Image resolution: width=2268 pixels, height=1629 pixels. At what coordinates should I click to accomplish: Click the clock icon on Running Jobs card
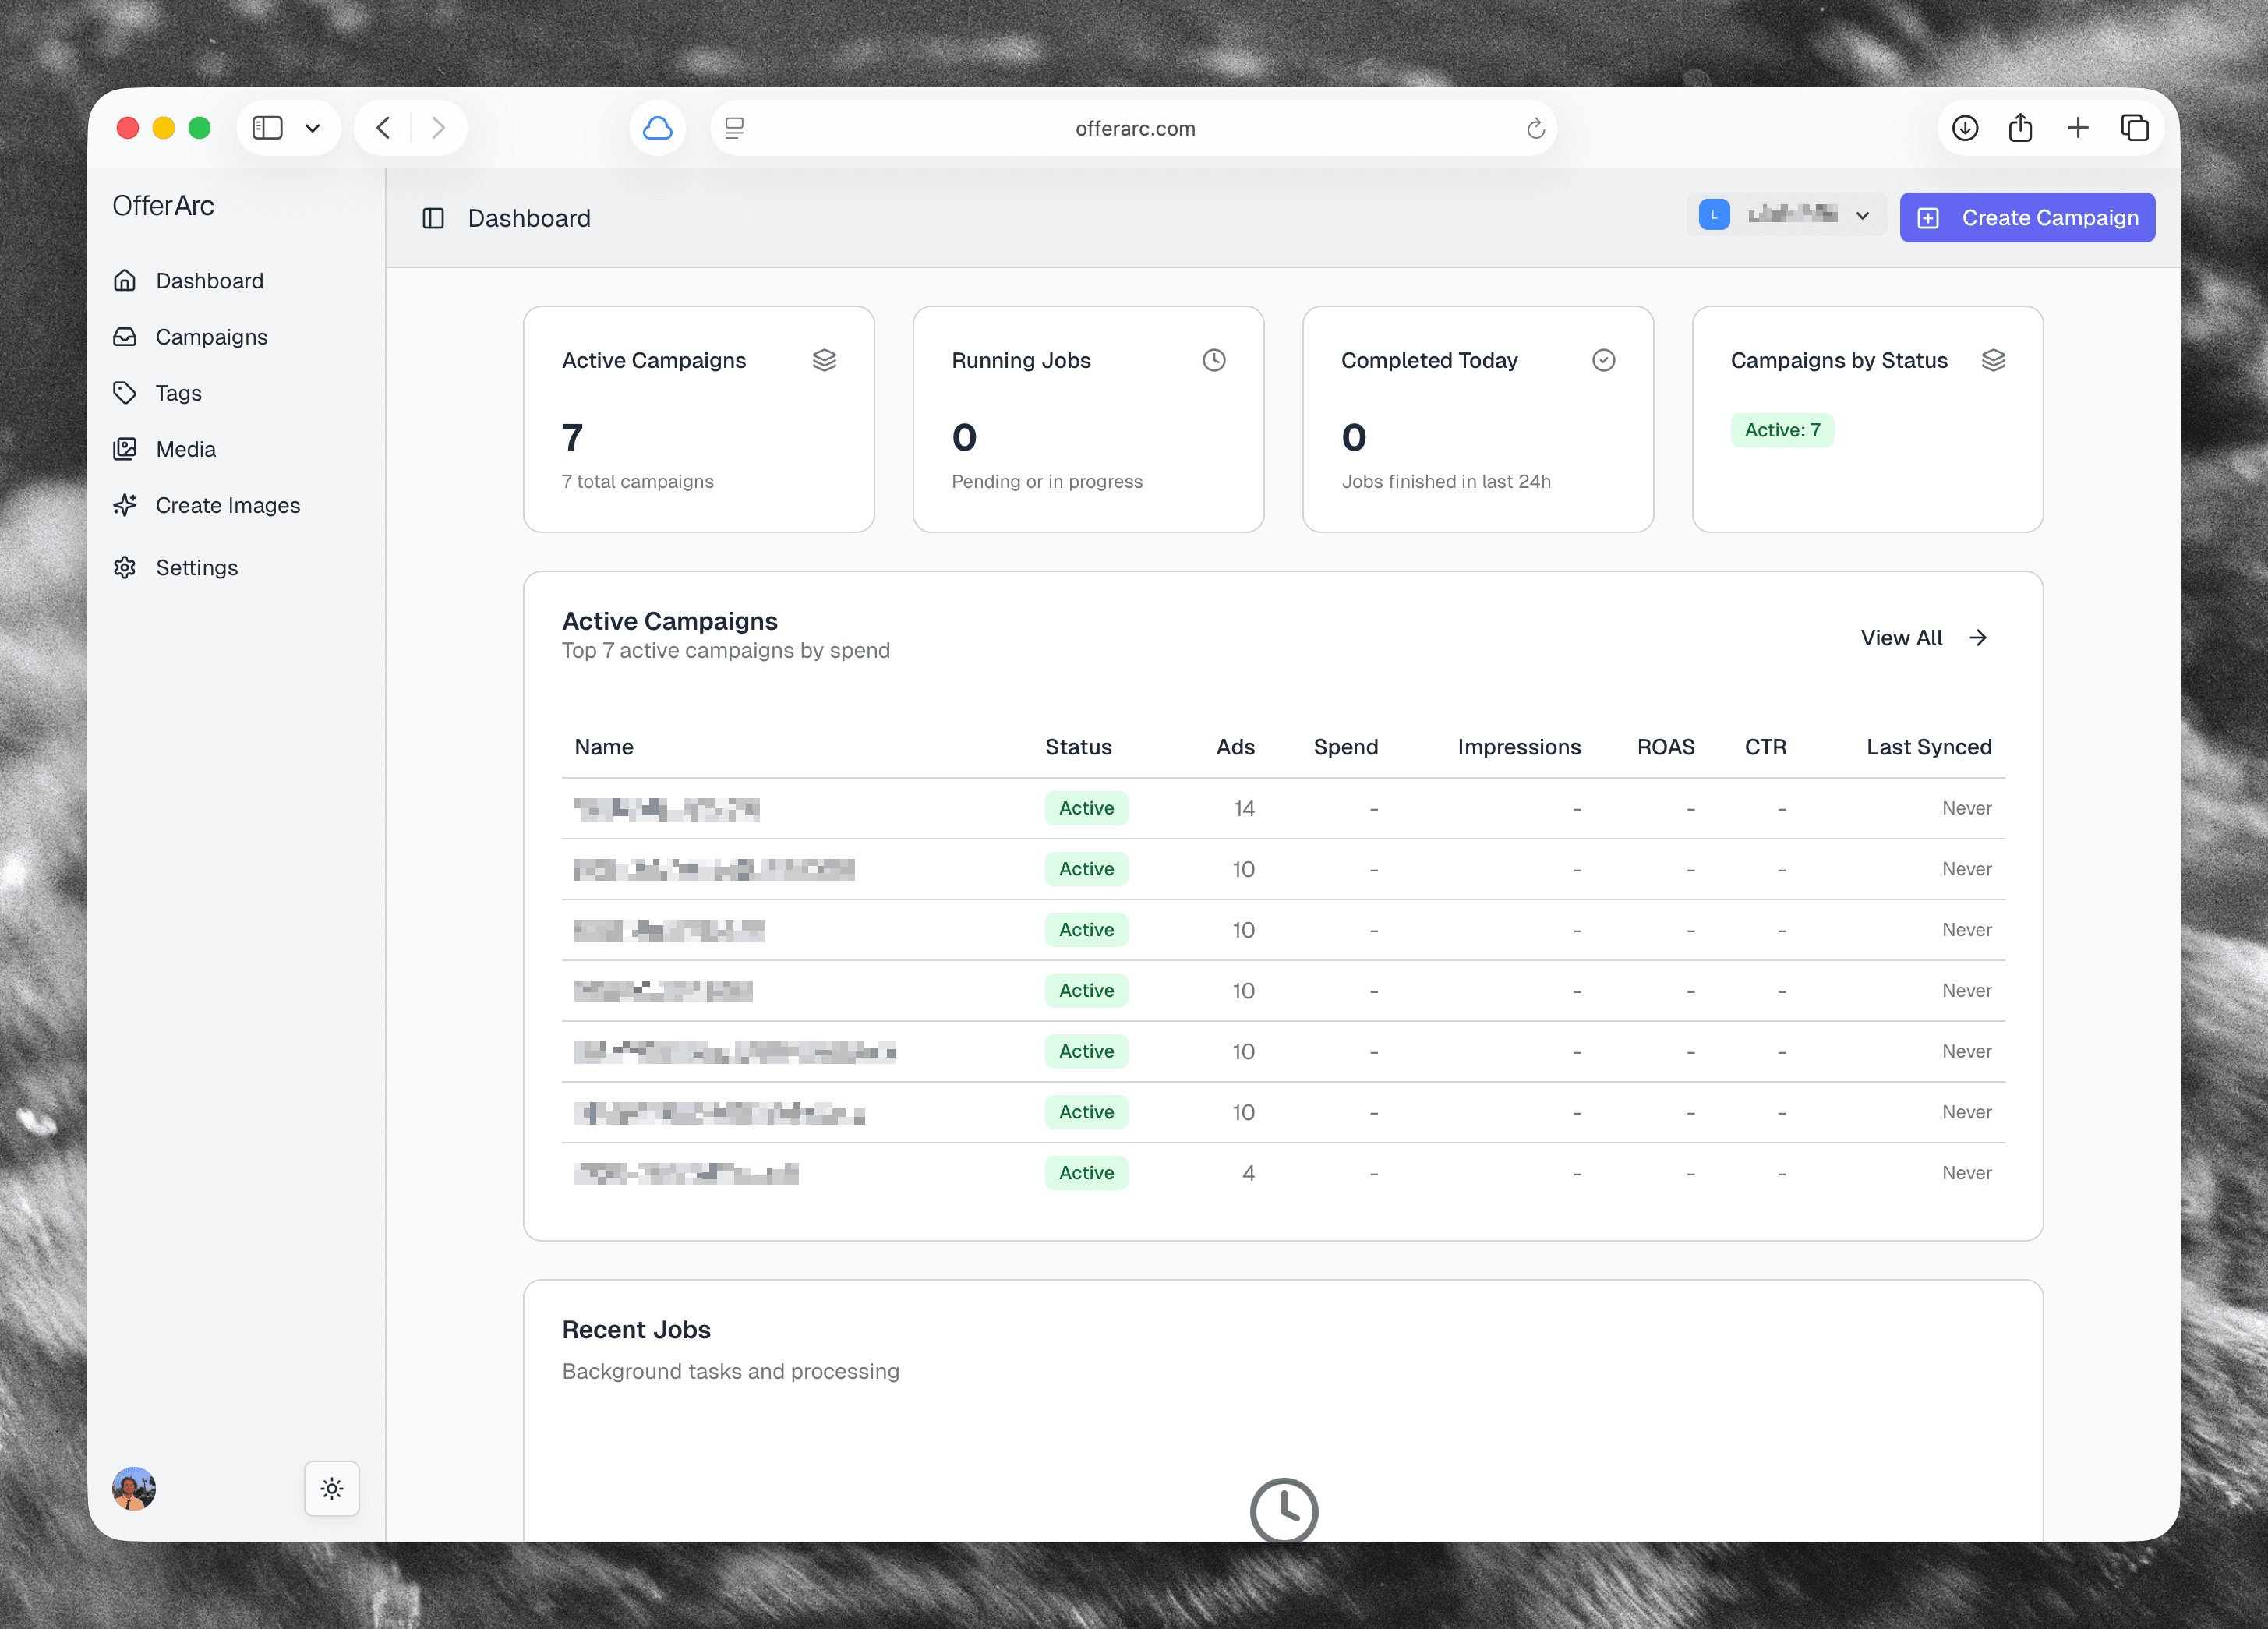click(1214, 359)
